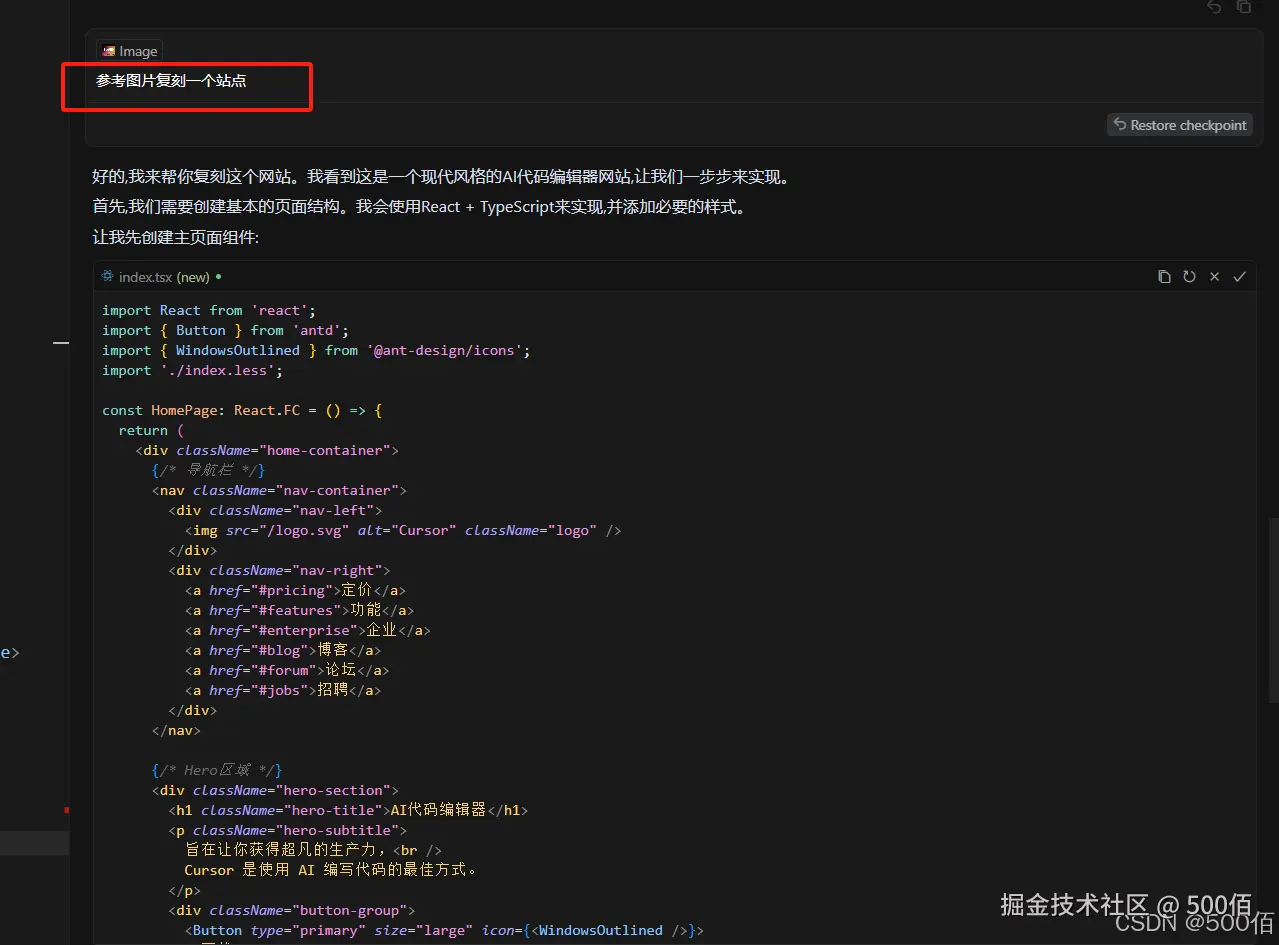Click the chat panel vertical scrollbar
This screenshot has height=945, width=1279.
click(1273, 608)
